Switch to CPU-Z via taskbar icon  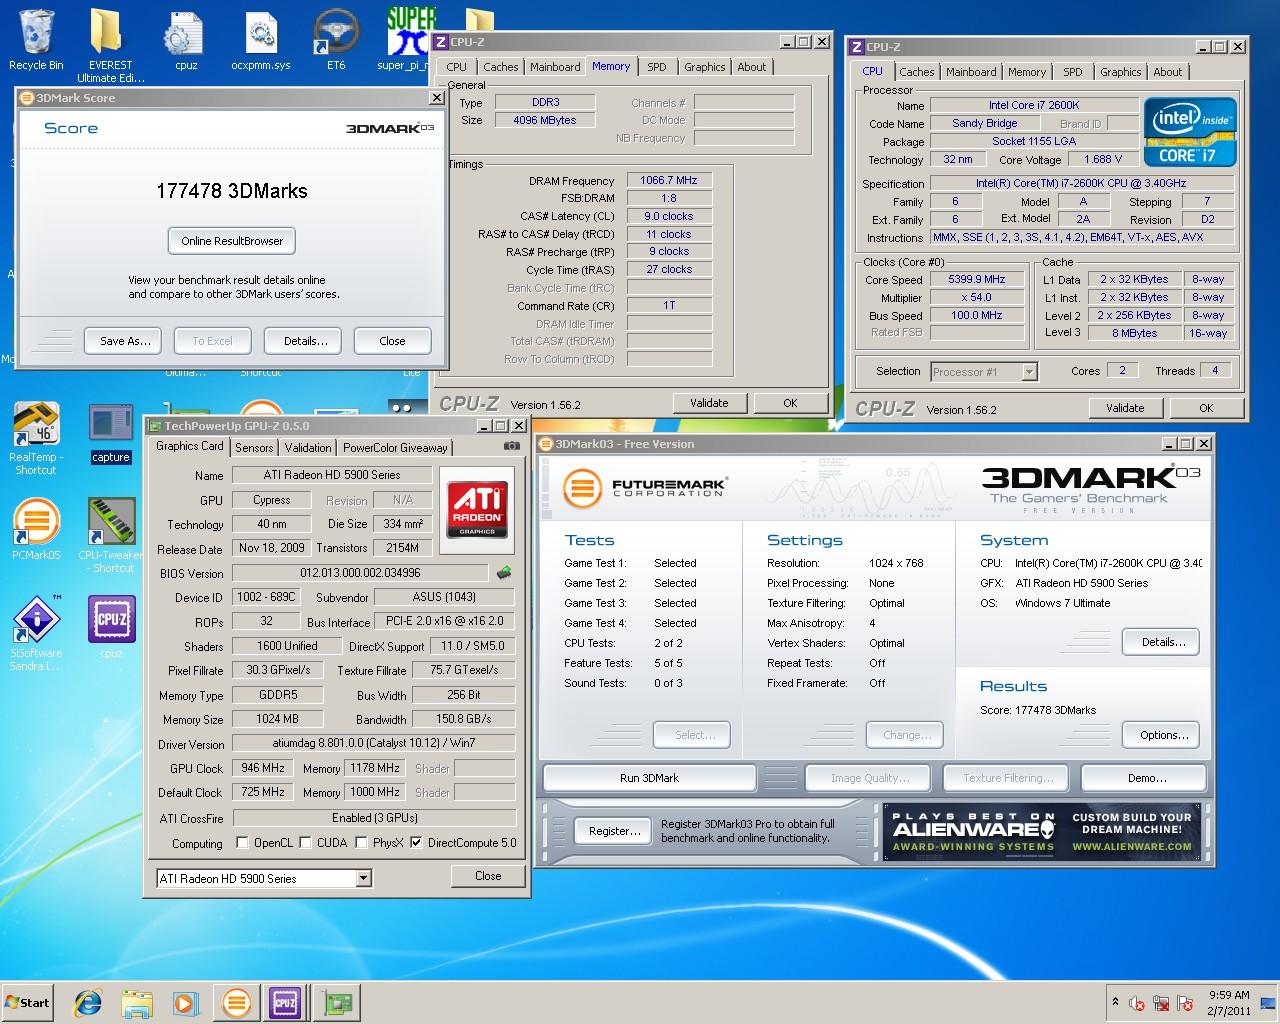pyautogui.click(x=285, y=1003)
